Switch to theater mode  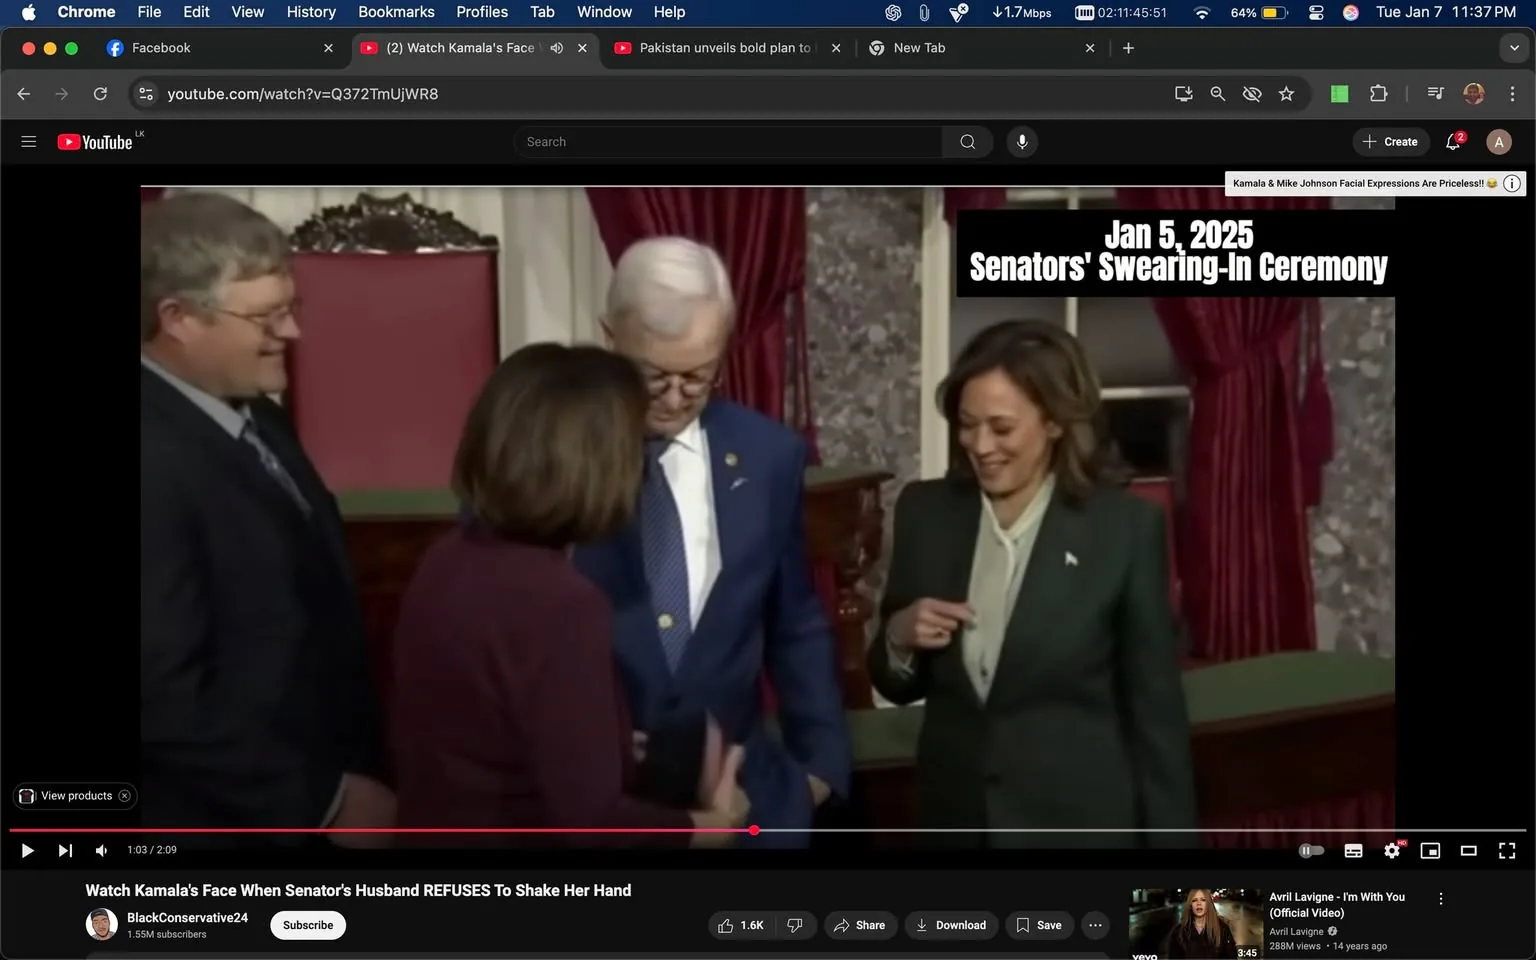click(1468, 850)
